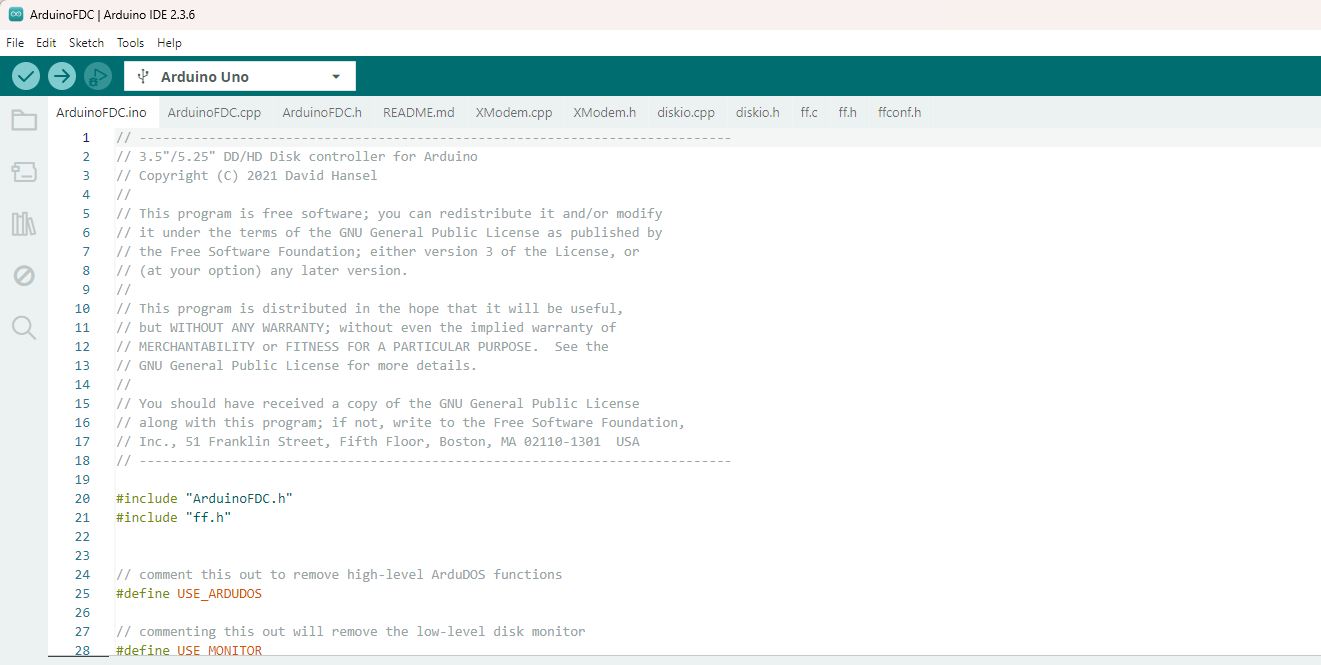This screenshot has height=665, width=1321.
Task: Switch to the XModem.h tab
Action: click(x=604, y=113)
